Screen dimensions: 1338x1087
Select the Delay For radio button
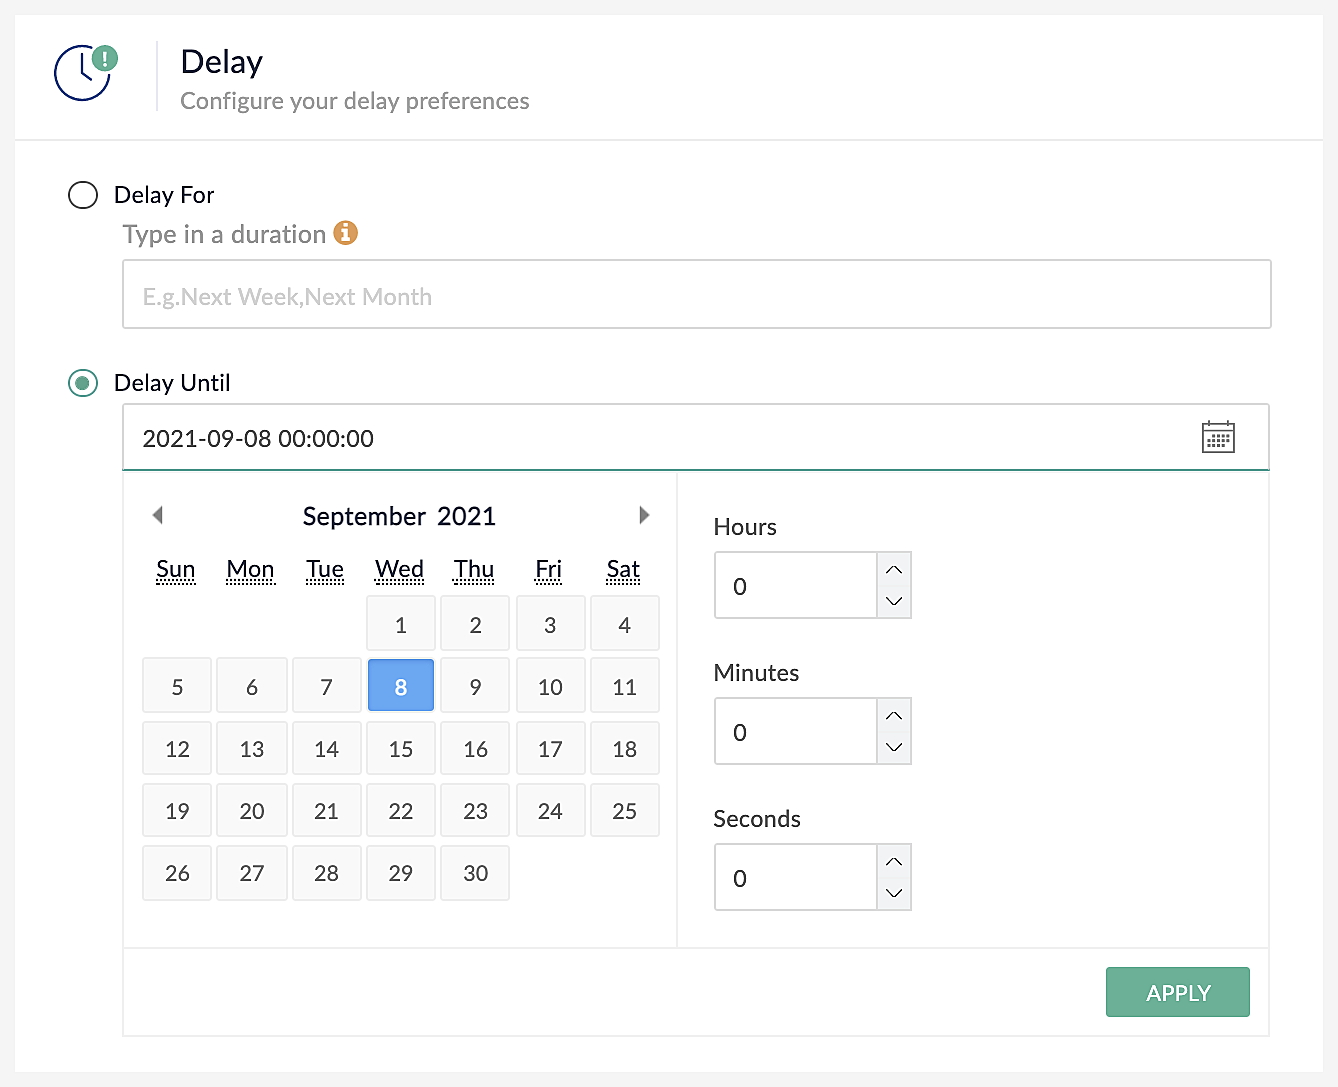(83, 194)
